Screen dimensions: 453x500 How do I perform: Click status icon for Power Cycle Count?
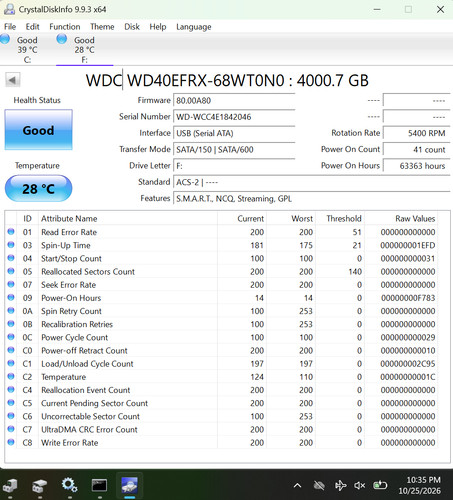(11, 337)
